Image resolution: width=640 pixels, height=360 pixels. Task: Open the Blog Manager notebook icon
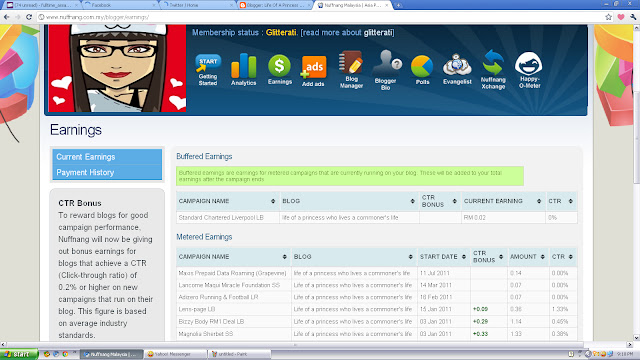[x=351, y=69]
